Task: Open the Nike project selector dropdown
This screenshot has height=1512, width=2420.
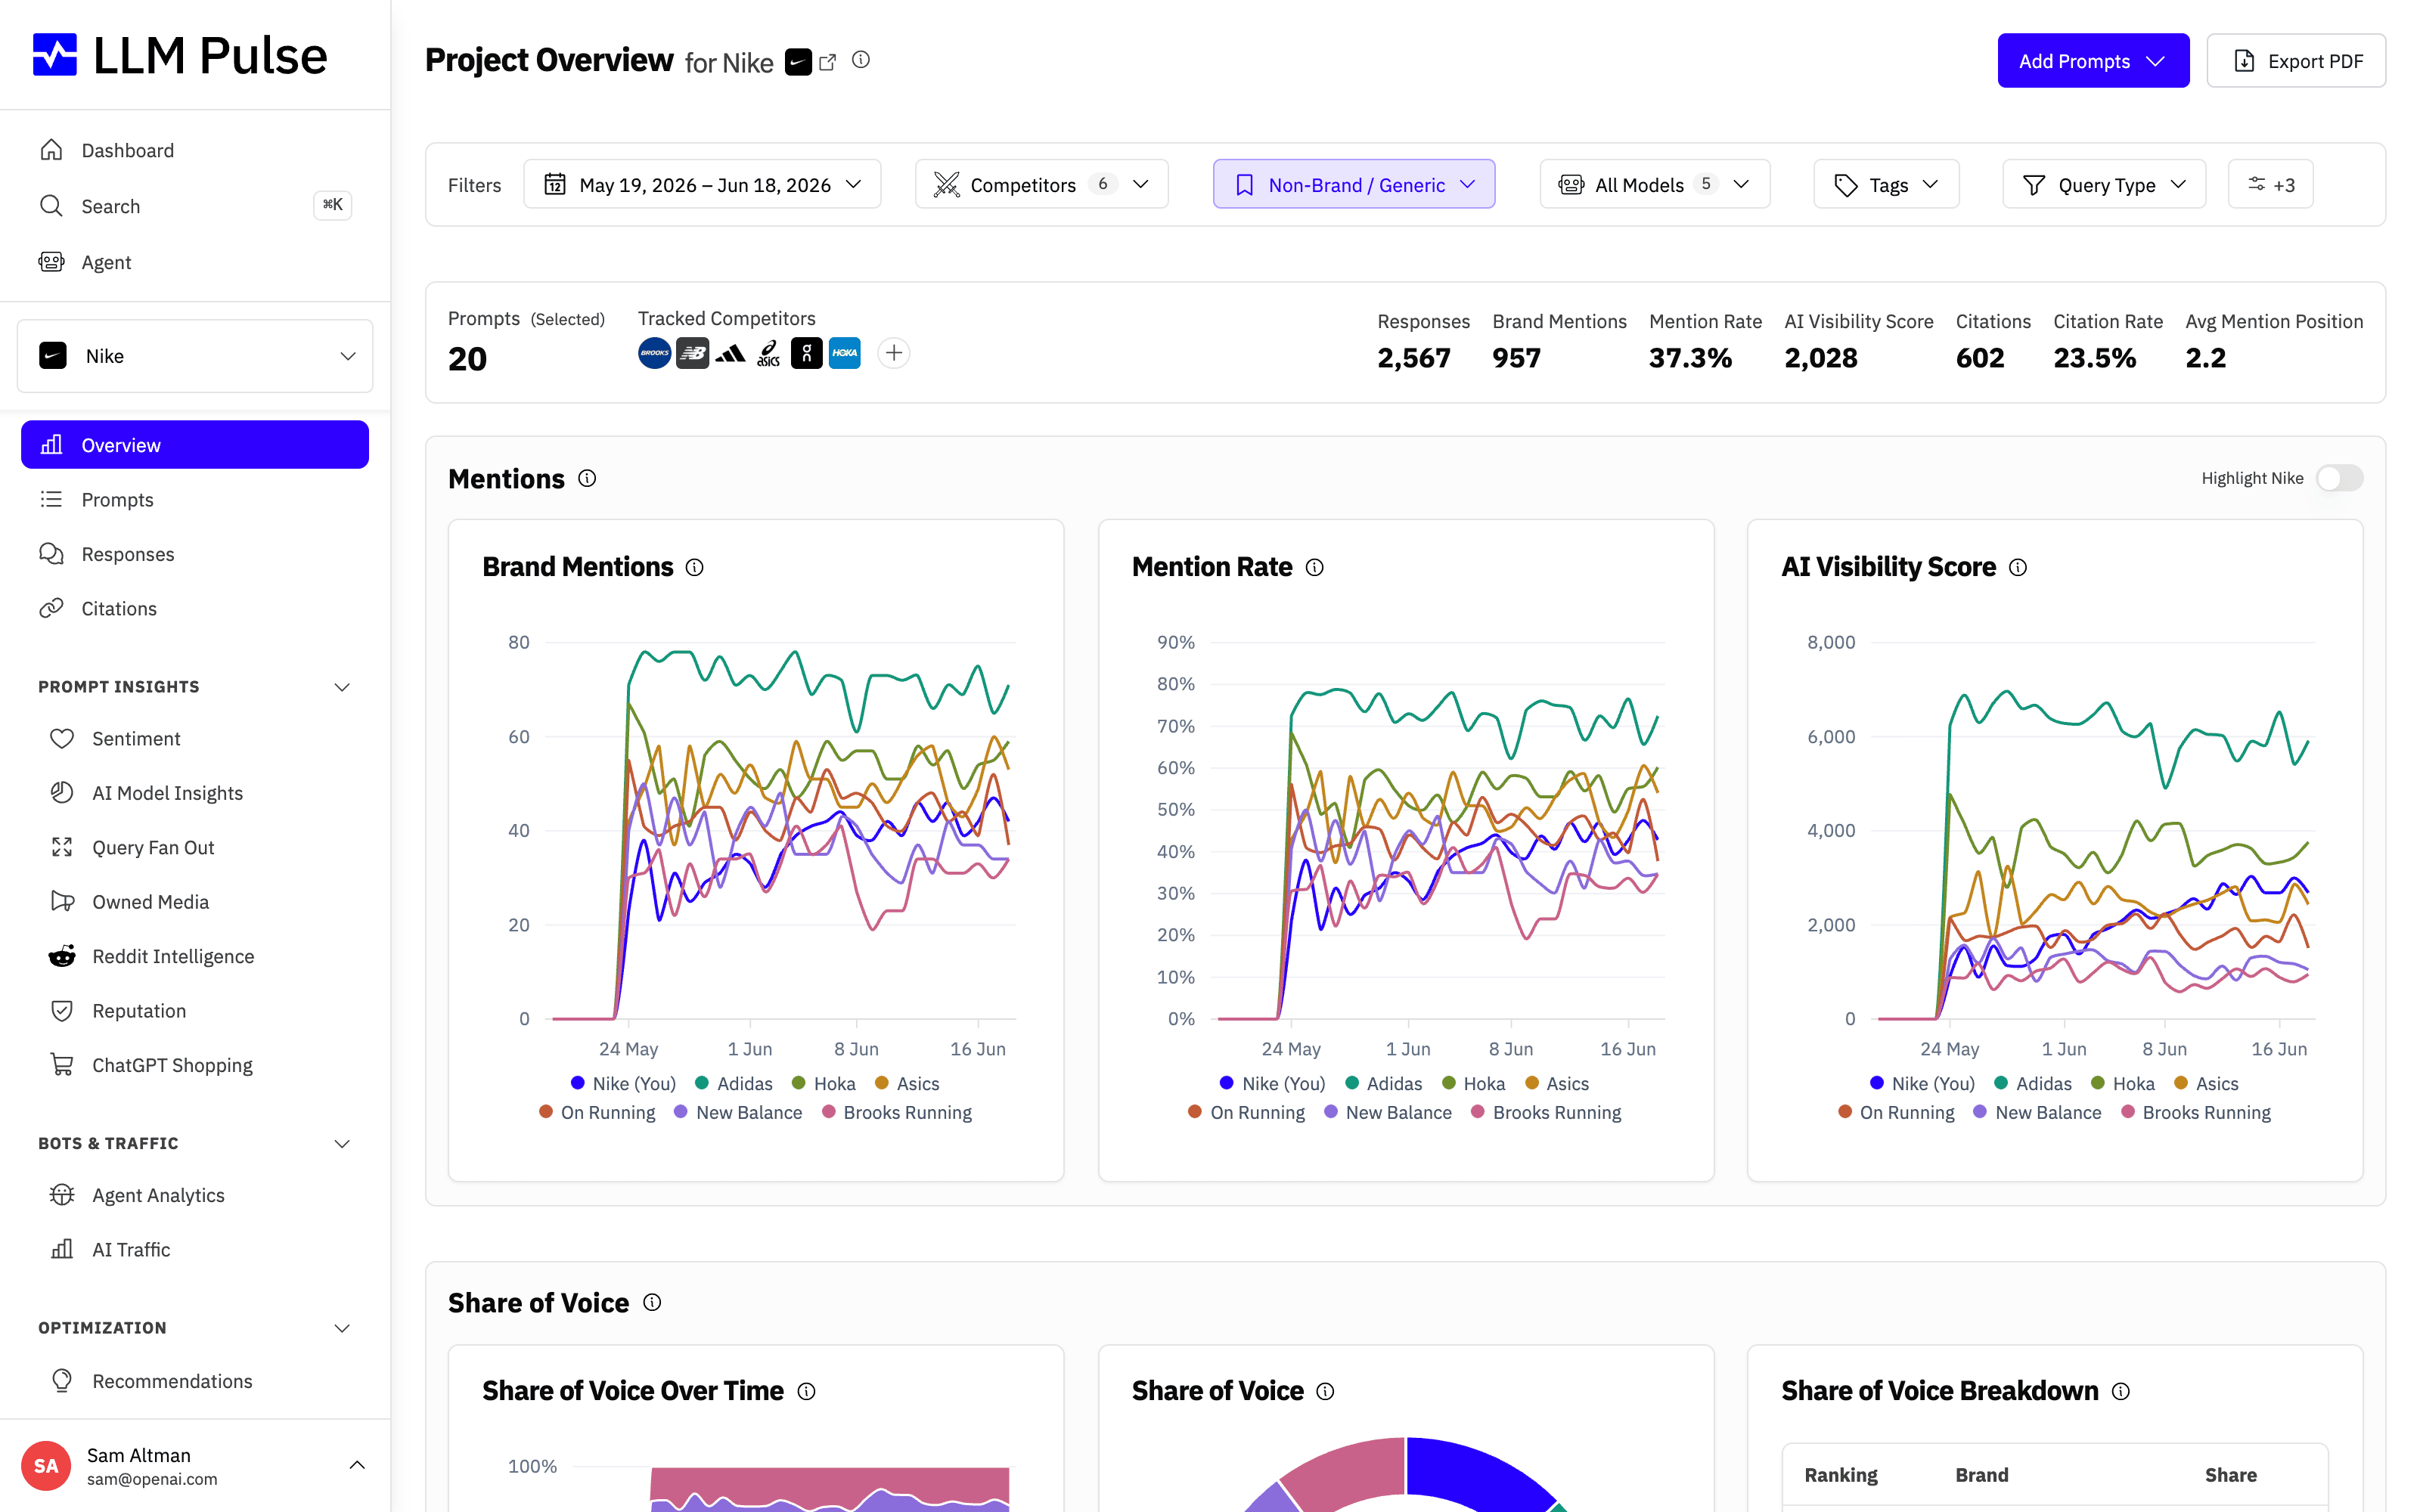Action: point(195,356)
